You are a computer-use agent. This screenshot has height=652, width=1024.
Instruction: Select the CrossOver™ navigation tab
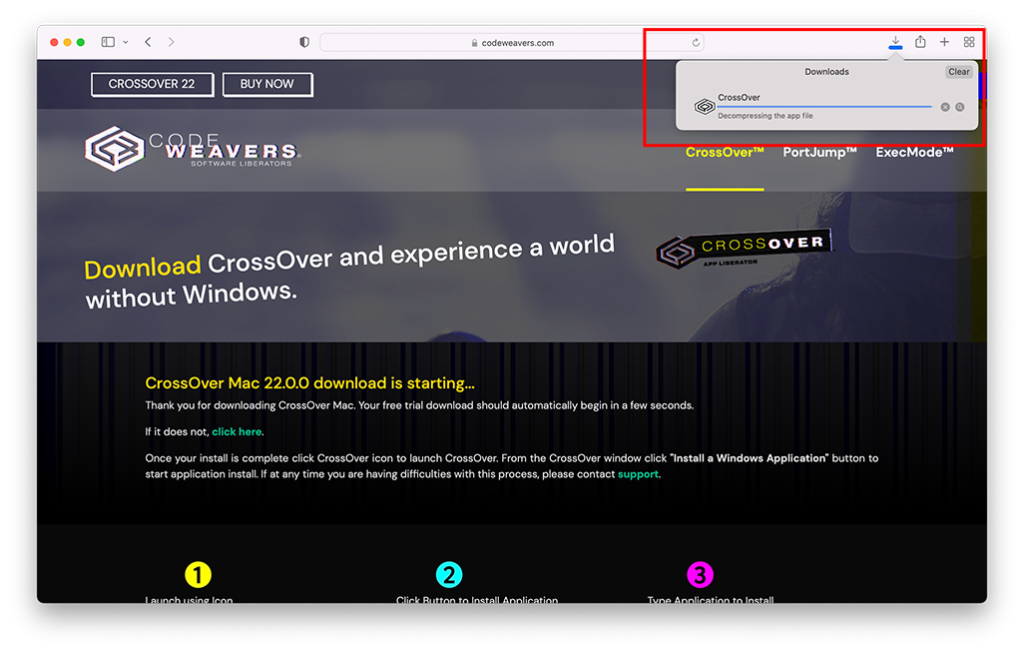pos(725,152)
